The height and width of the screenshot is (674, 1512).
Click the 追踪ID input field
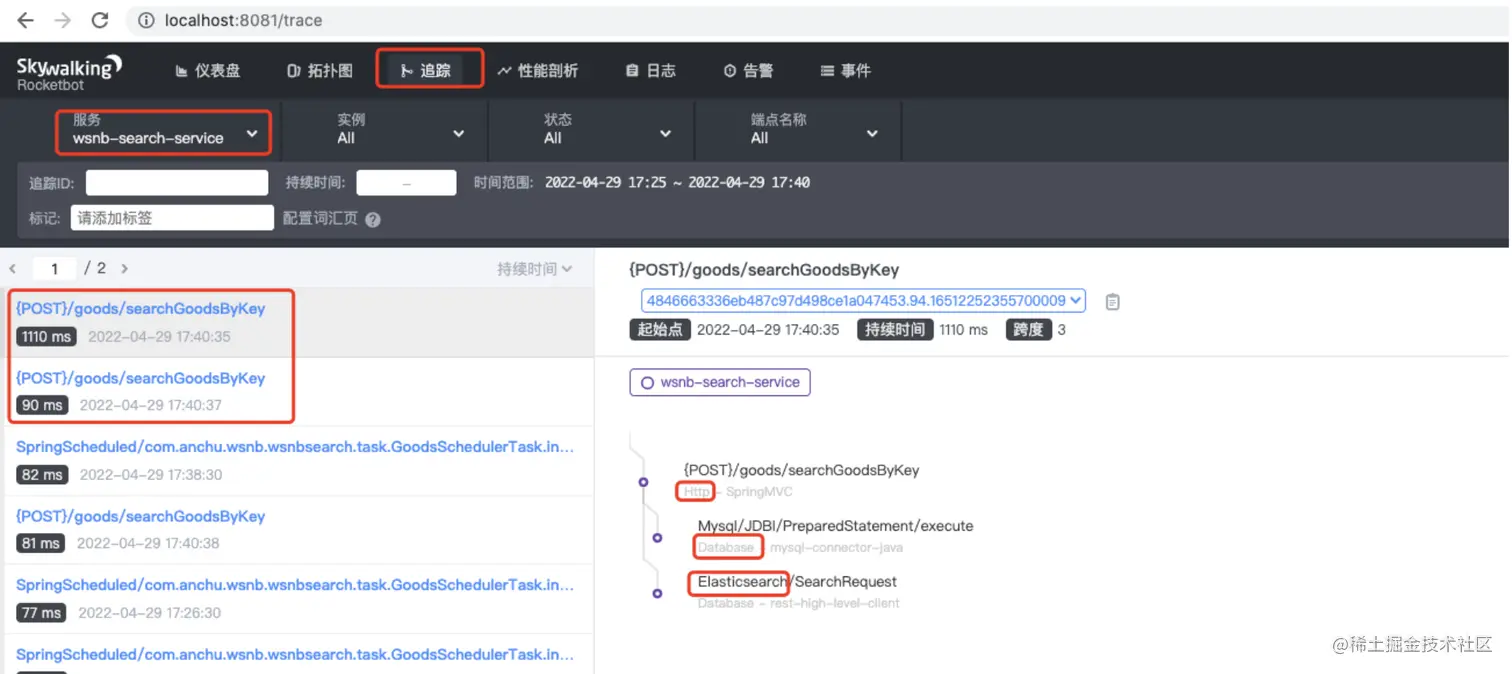[177, 183]
